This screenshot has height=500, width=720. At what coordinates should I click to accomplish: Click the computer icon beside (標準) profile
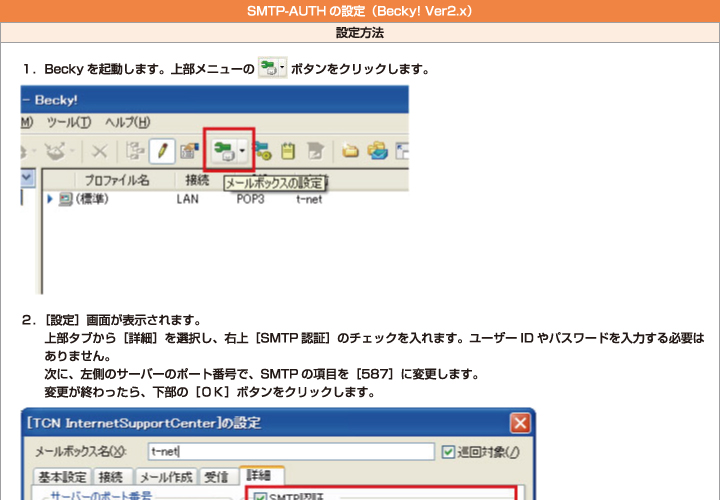(66, 199)
